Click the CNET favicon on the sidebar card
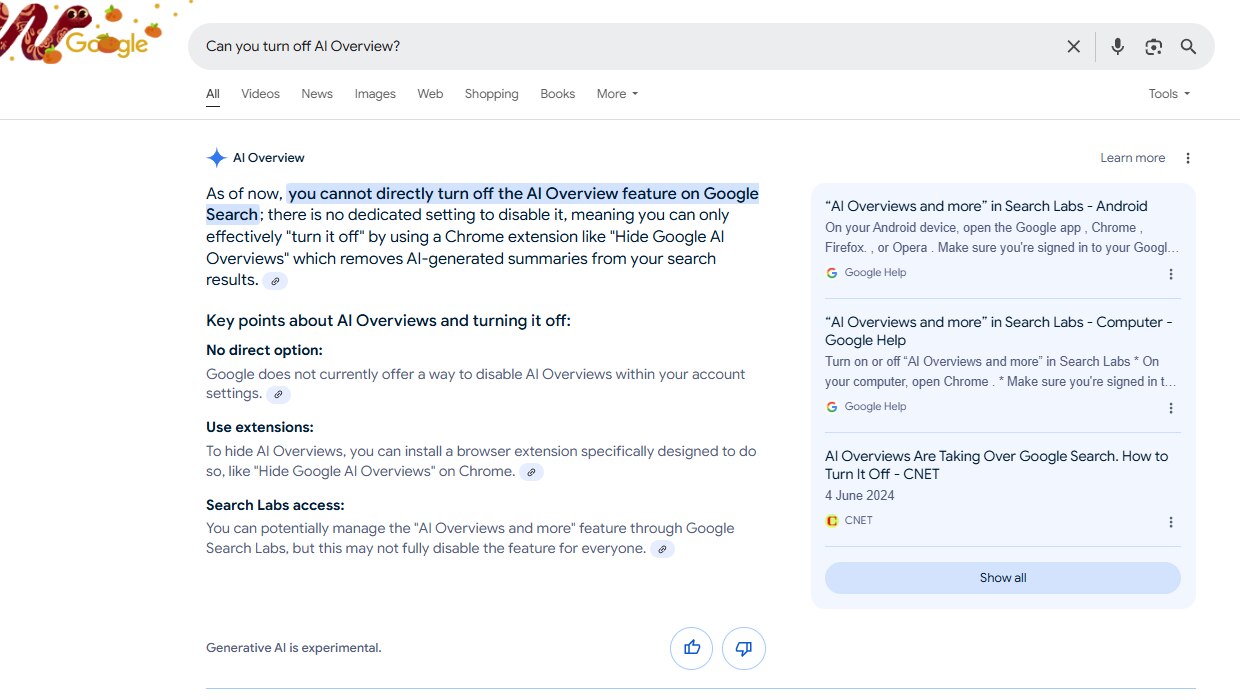The width and height of the screenshot is (1240, 700). tap(832, 520)
